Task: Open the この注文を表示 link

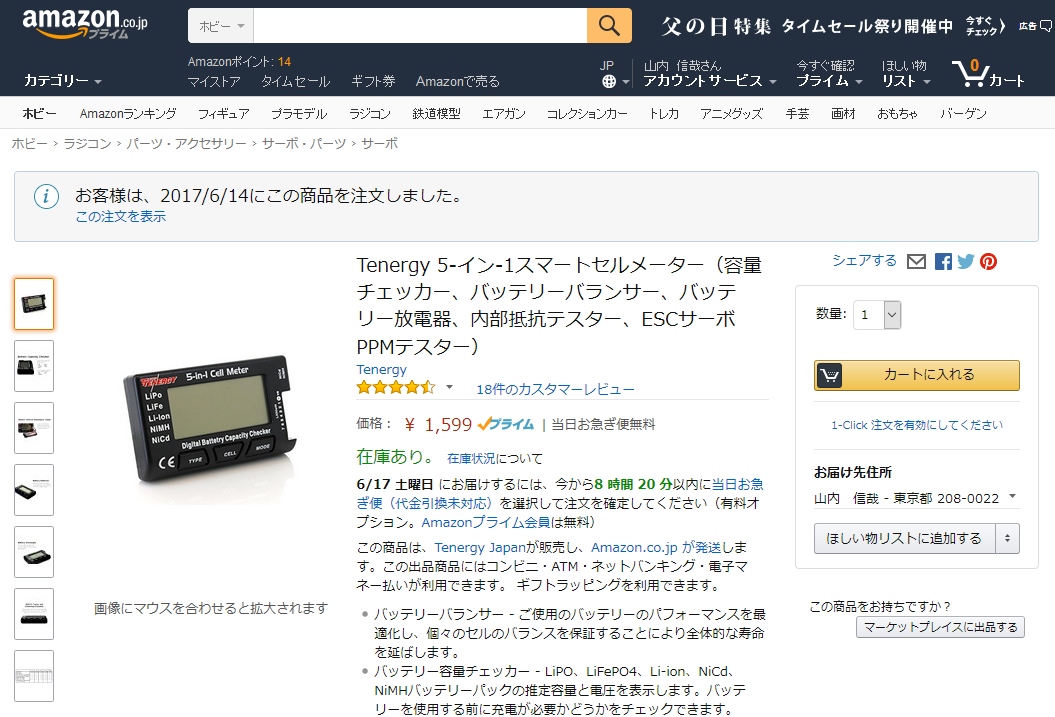Action: 120,217
